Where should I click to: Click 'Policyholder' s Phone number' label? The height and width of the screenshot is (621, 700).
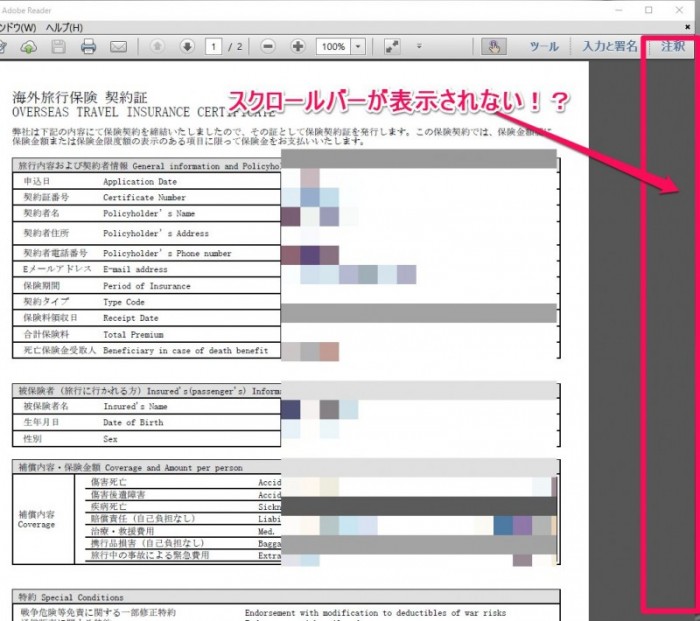coord(167,253)
